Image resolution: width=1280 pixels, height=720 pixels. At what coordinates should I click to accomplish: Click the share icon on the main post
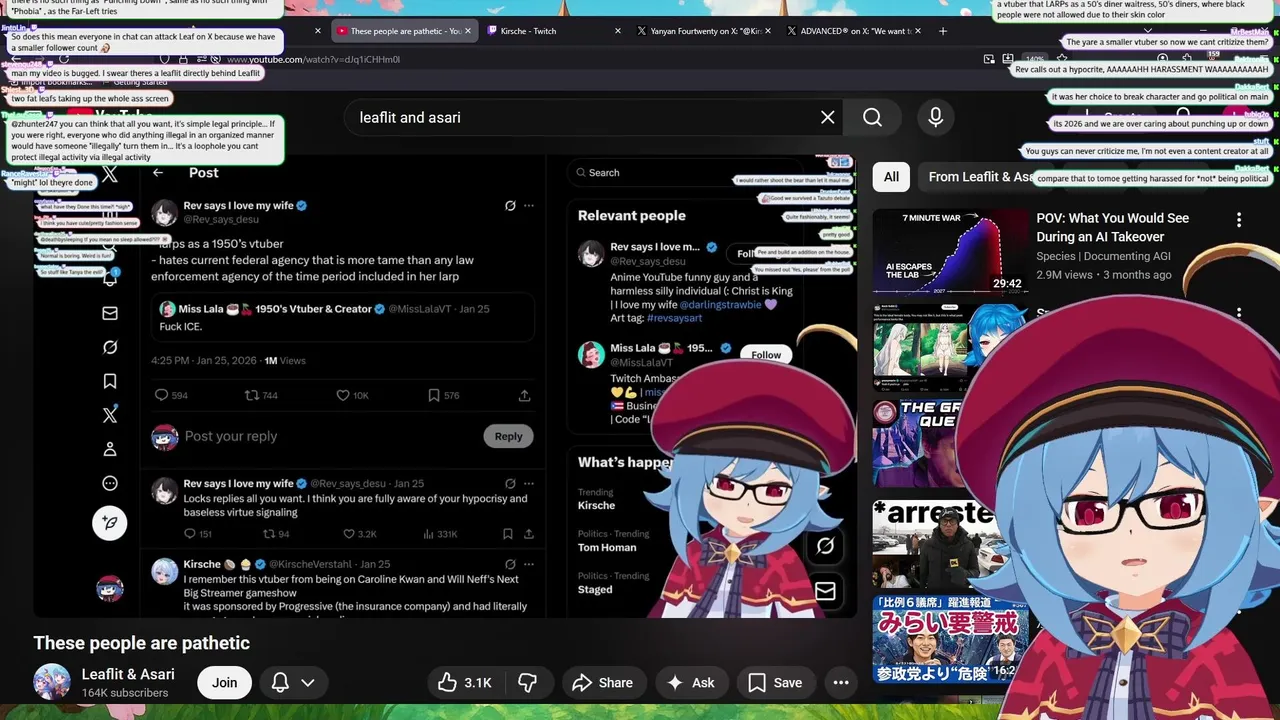pos(524,395)
